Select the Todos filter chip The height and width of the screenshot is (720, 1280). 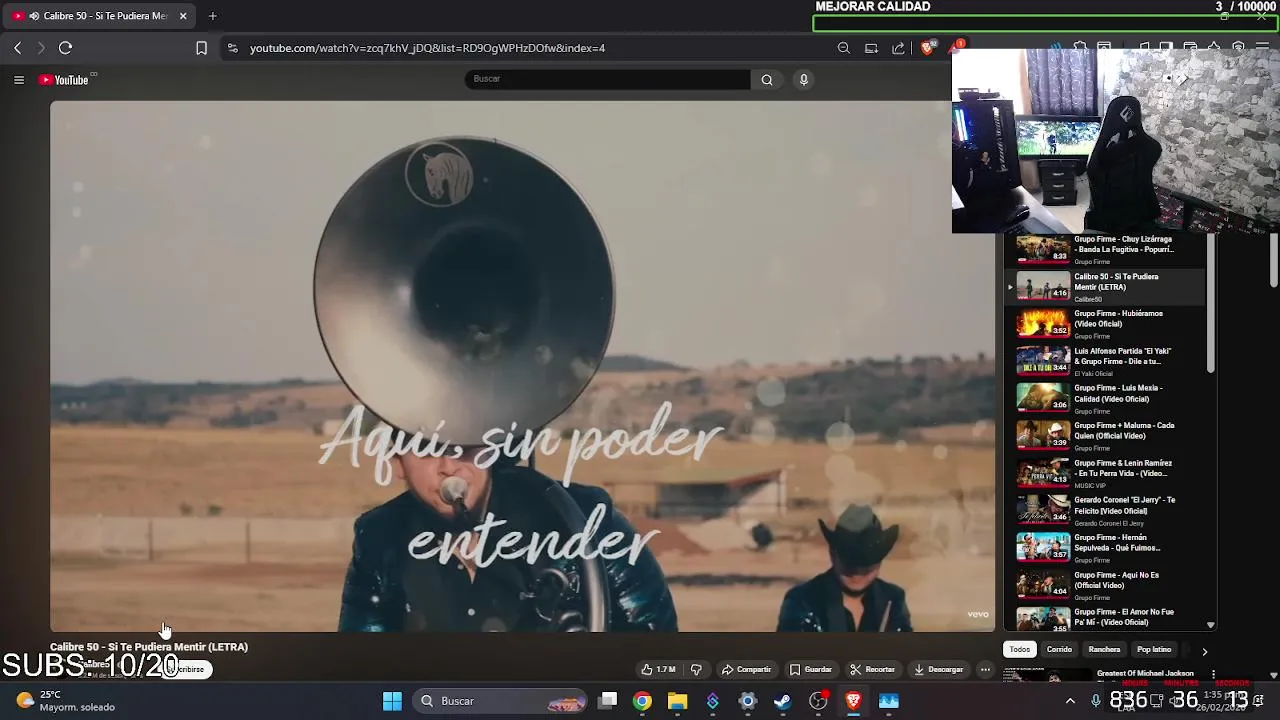coord(1019,649)
